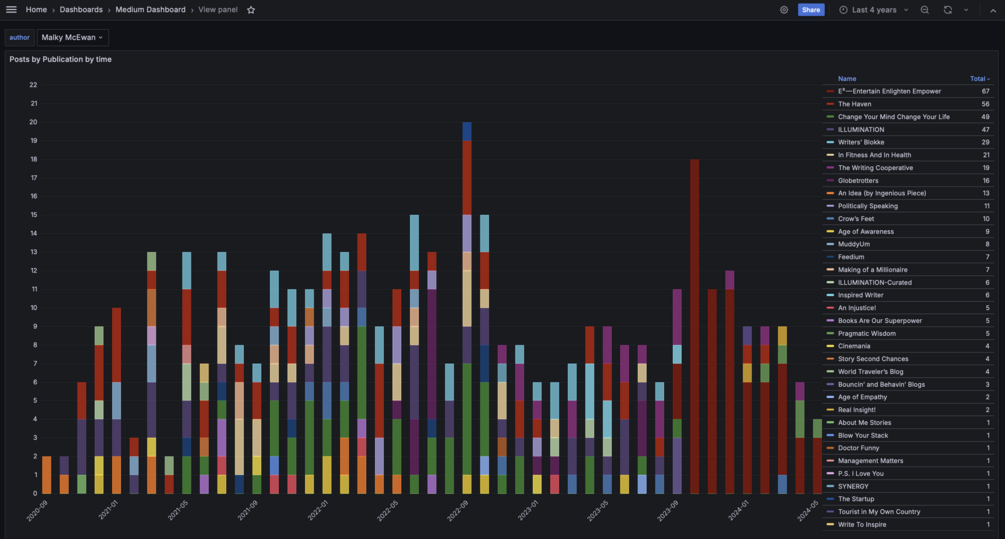Select Cinemania legend entry
The image size is (1005, 539).
pyautogui.click(x=854, y=346)
